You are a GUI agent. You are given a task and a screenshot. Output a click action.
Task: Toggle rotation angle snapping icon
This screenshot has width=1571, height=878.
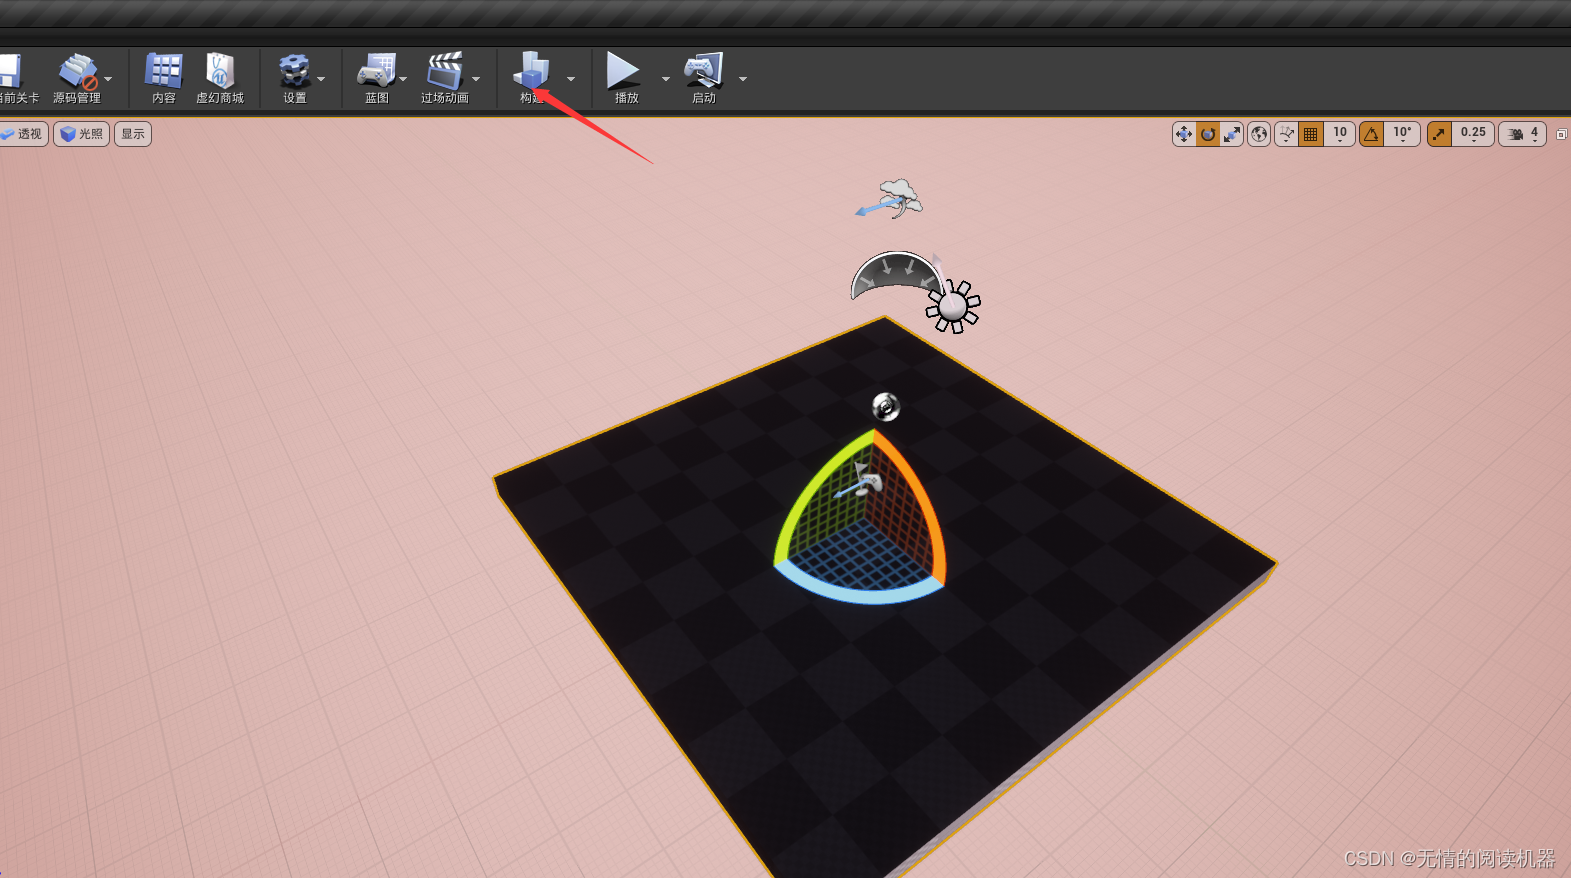click(1372, 134)
